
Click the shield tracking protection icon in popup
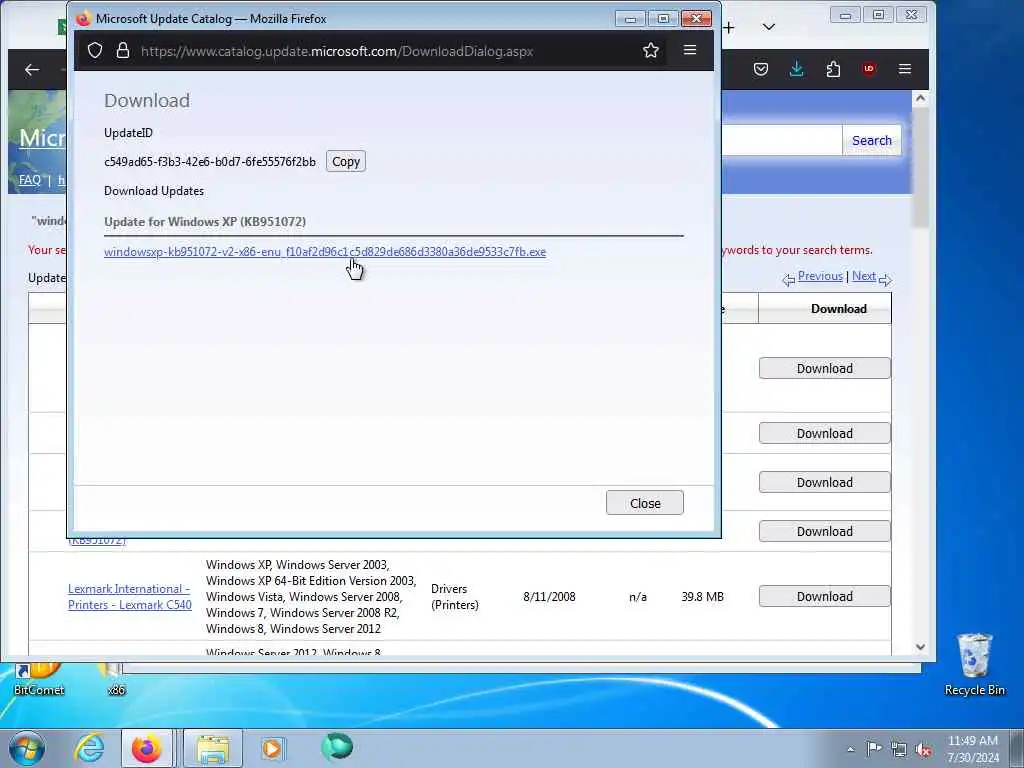95,50
